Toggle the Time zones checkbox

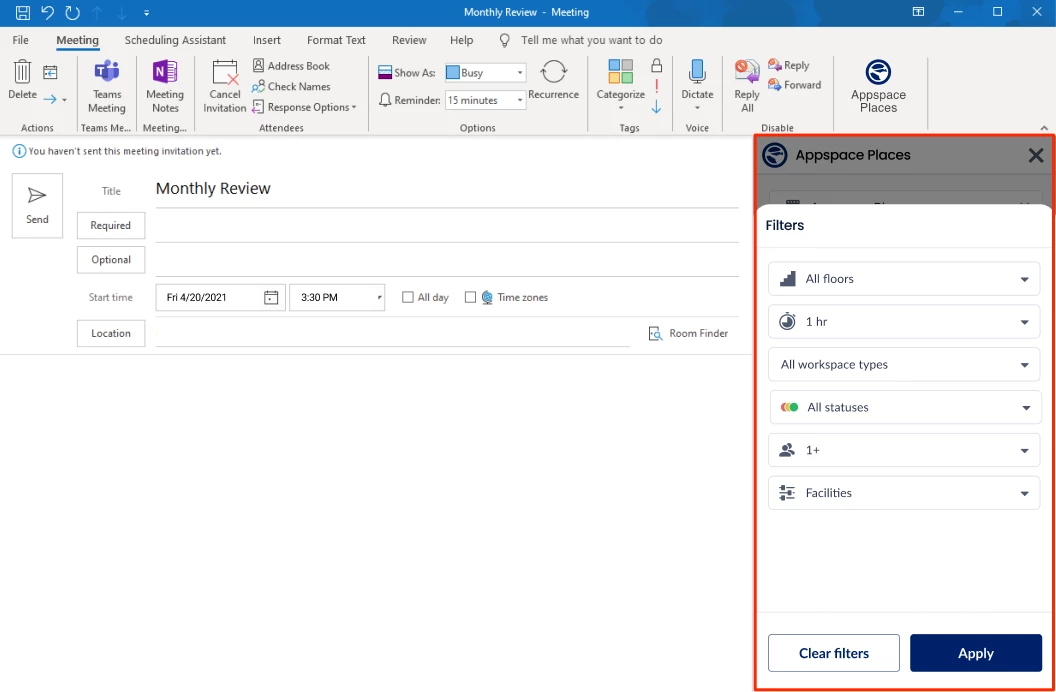pos(471,297)
